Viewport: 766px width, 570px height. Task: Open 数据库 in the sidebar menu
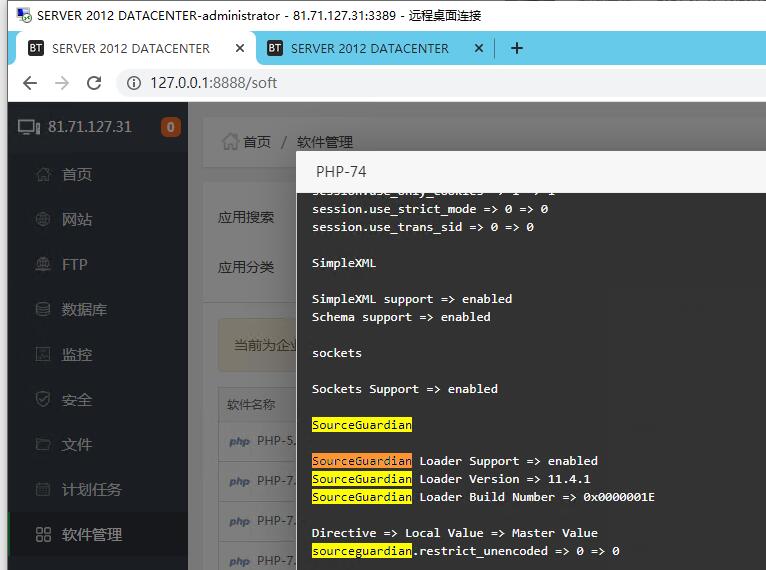click(x=84, y=309)
